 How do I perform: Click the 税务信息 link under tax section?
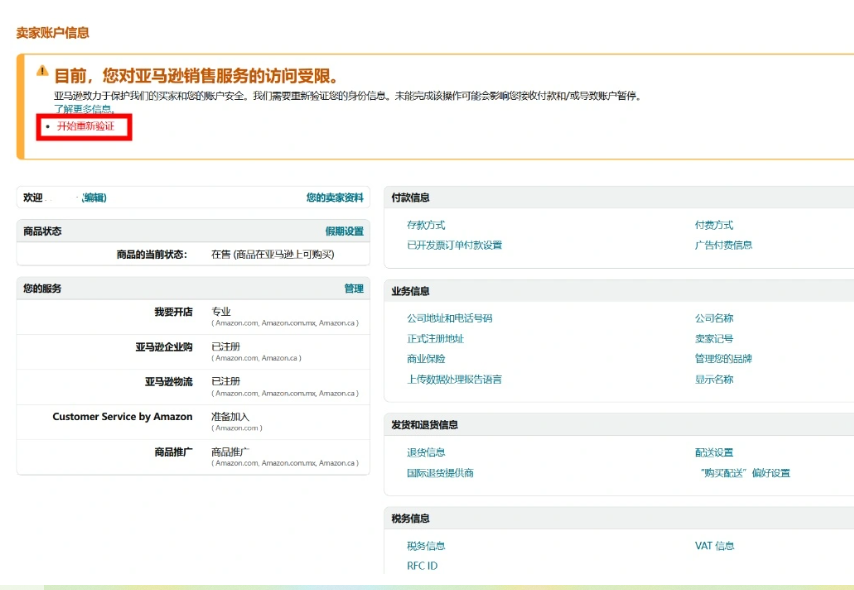point(426,546)
